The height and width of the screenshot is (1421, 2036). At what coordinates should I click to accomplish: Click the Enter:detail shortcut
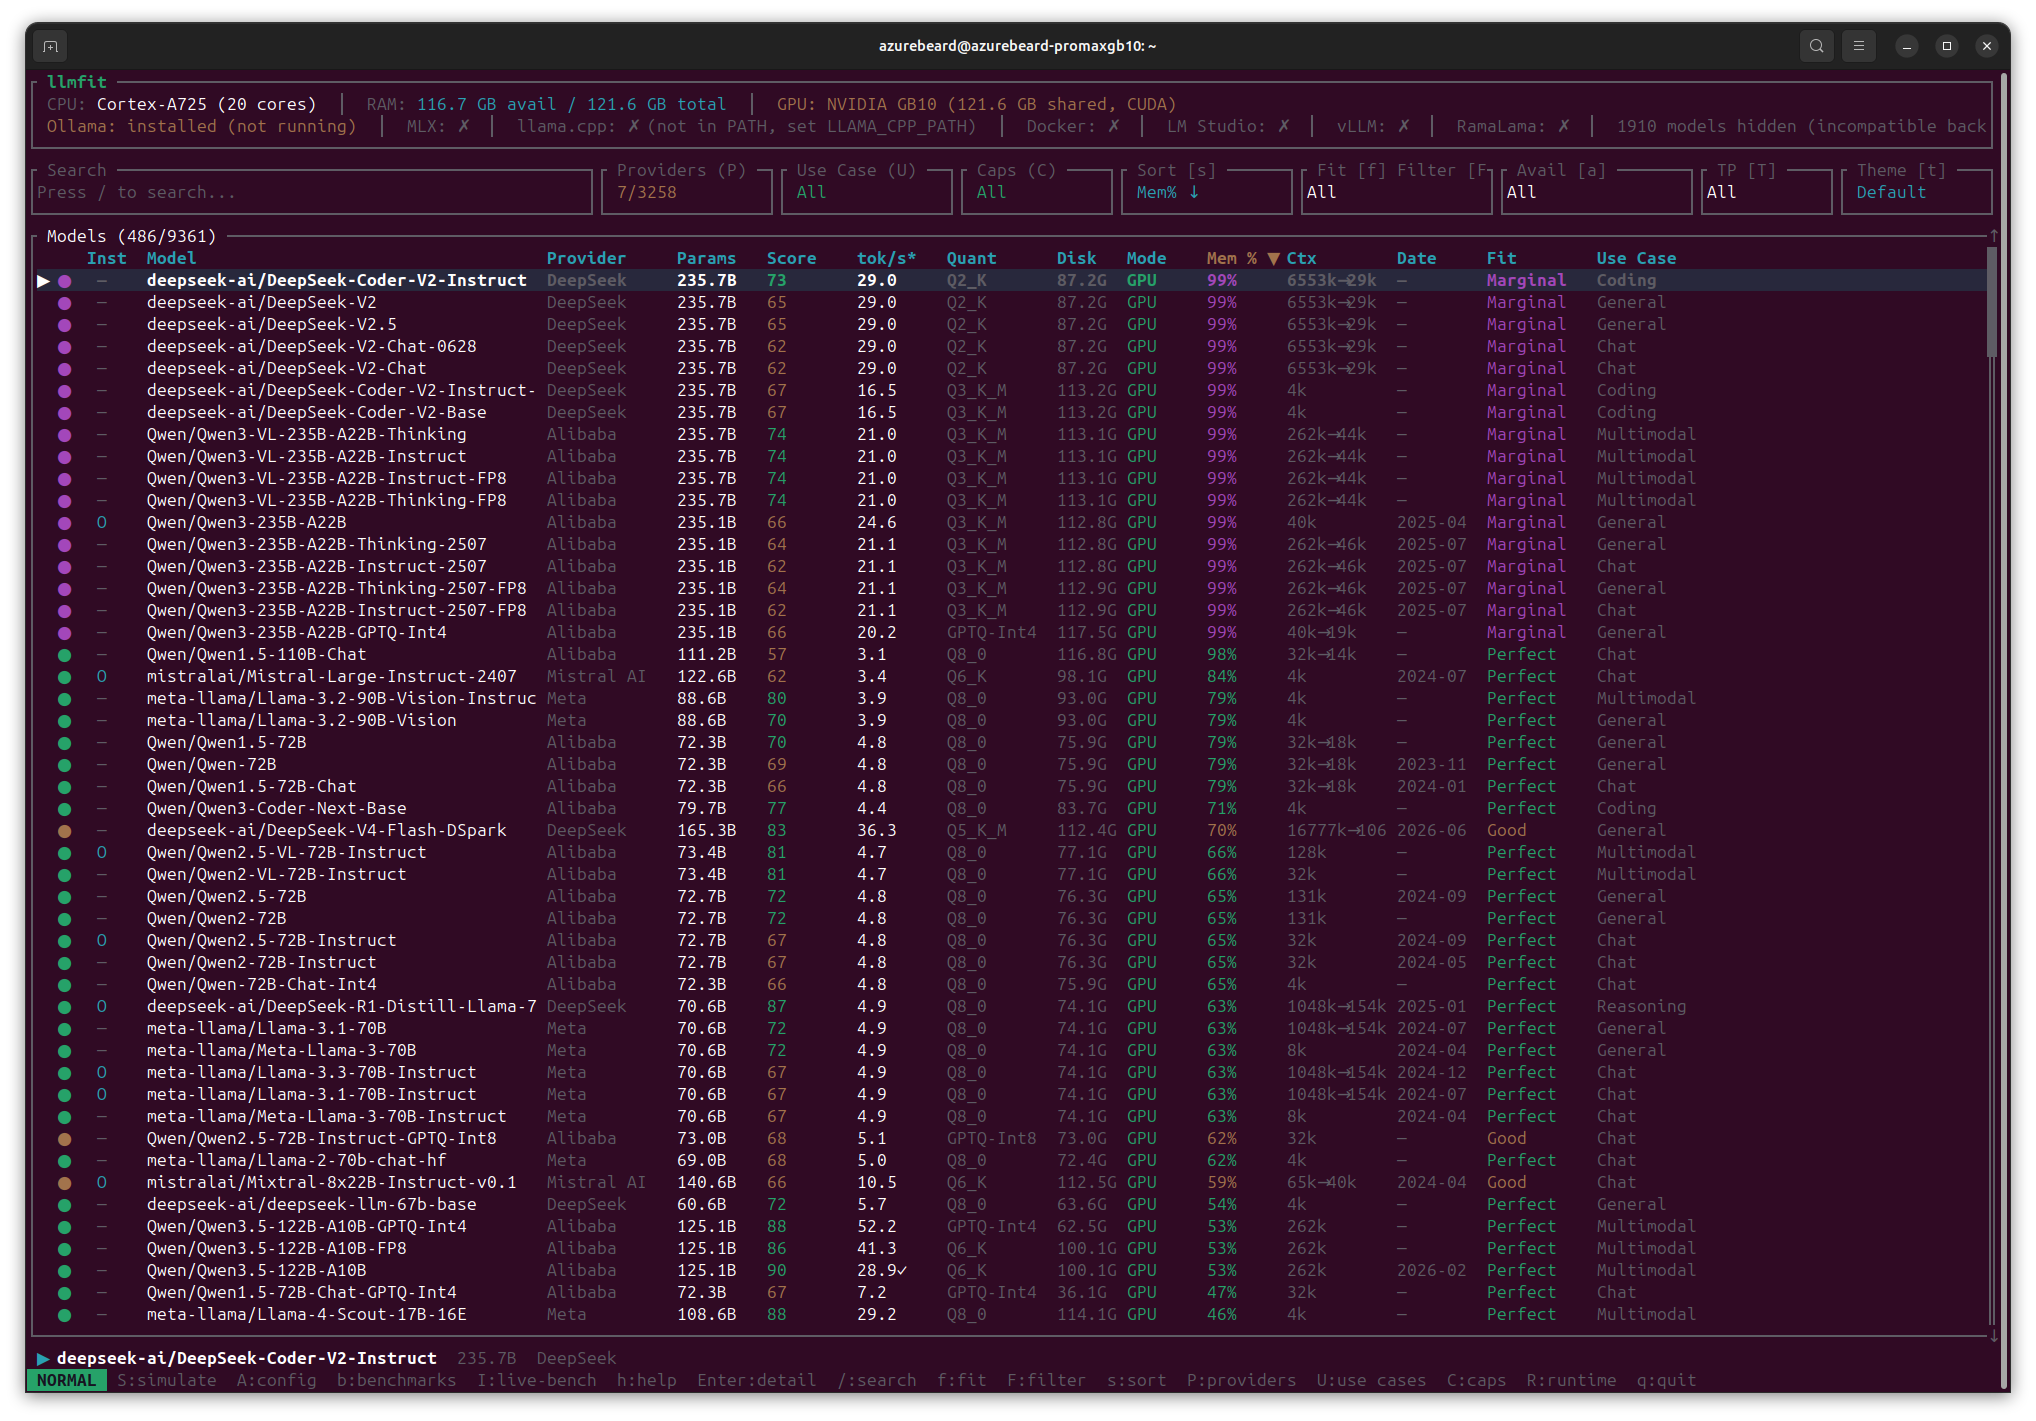(756, 1381)
